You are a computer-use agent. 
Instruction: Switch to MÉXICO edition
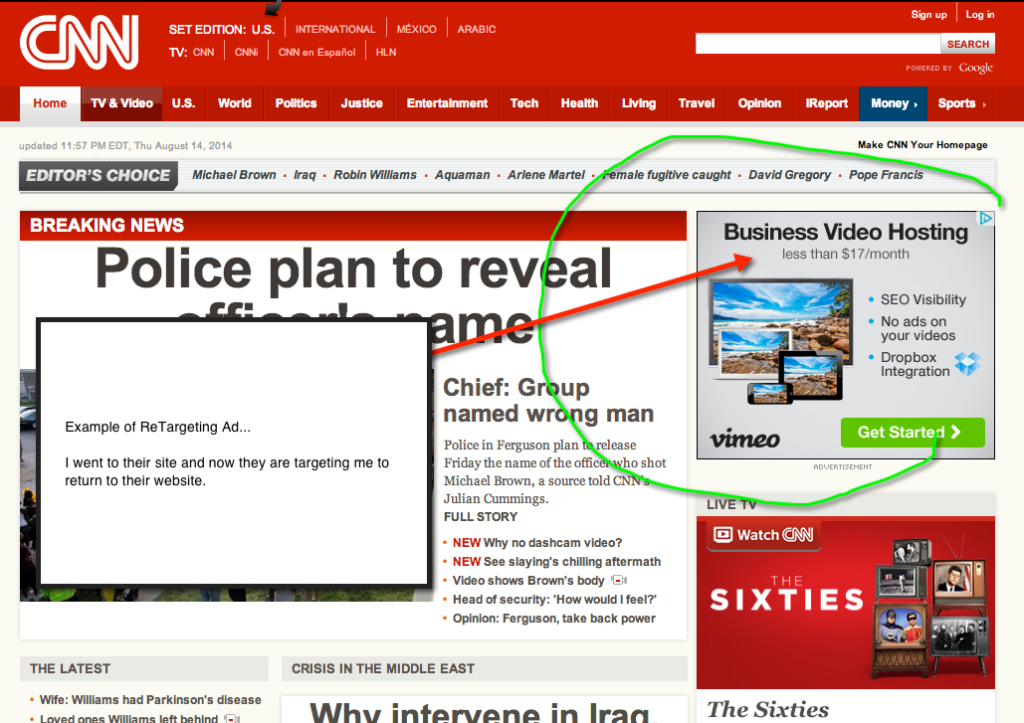[x=417, y=29]
